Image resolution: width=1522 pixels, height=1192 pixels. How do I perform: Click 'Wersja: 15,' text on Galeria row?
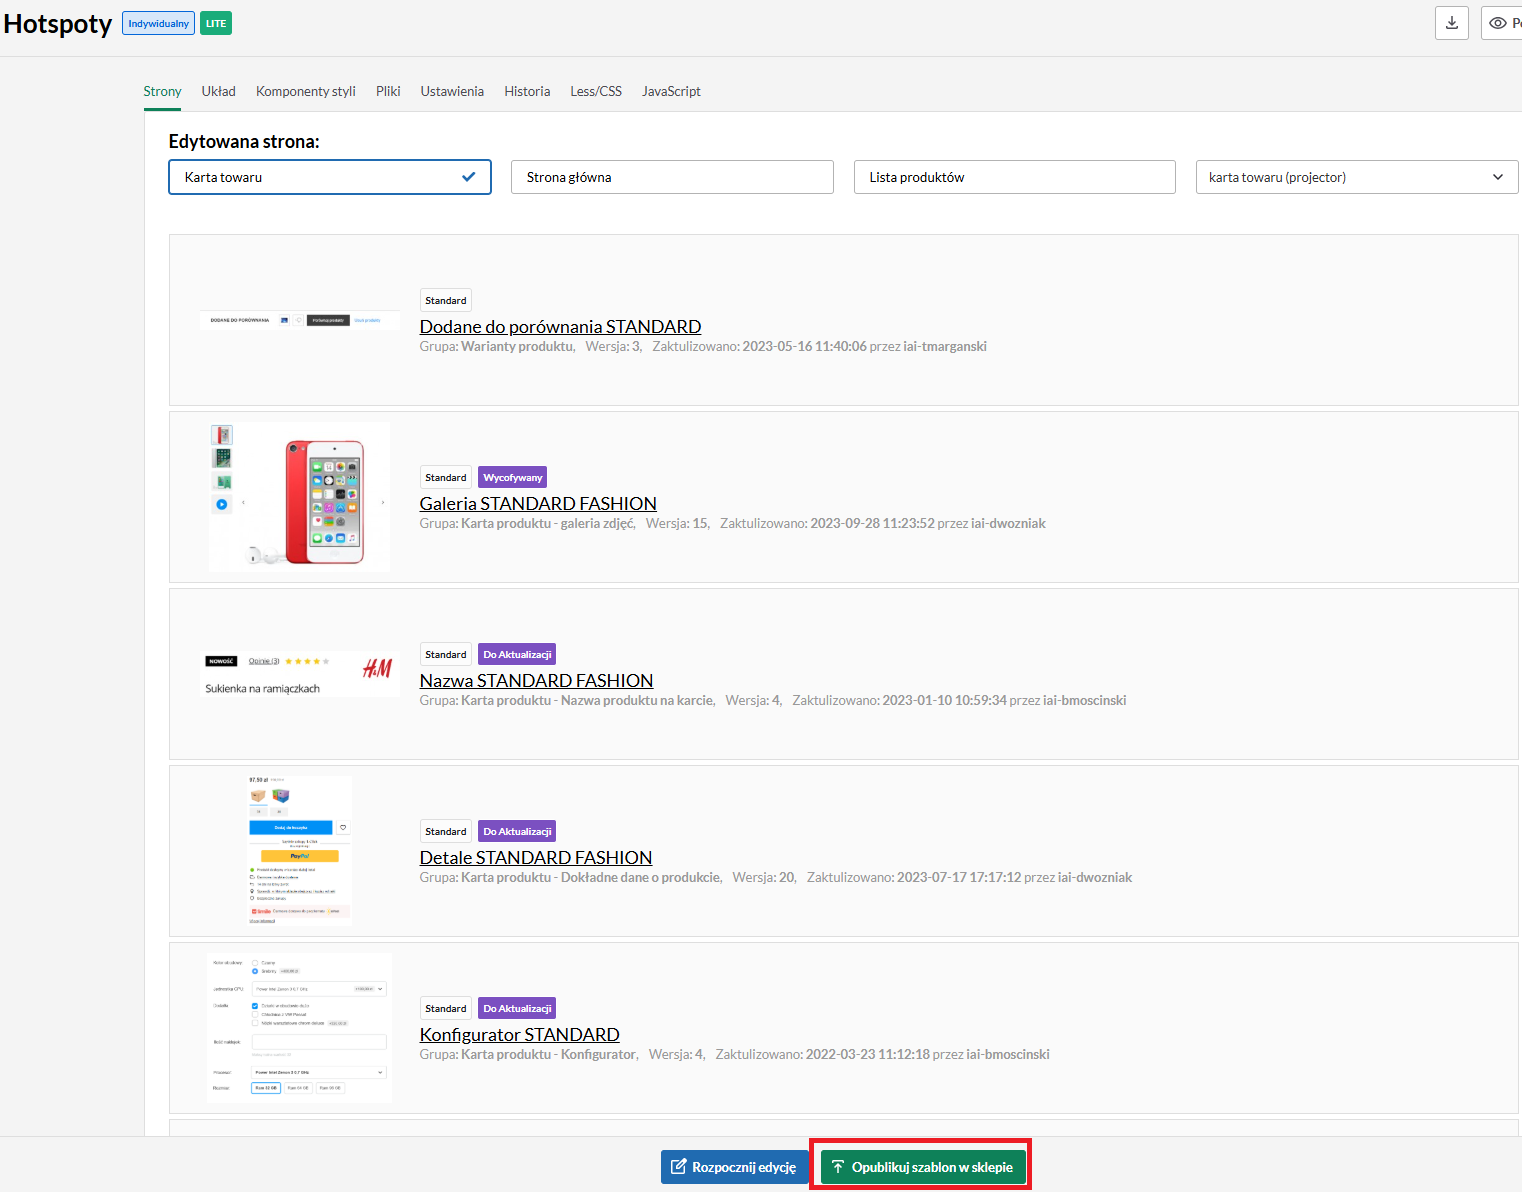click(x=678, y=523)
